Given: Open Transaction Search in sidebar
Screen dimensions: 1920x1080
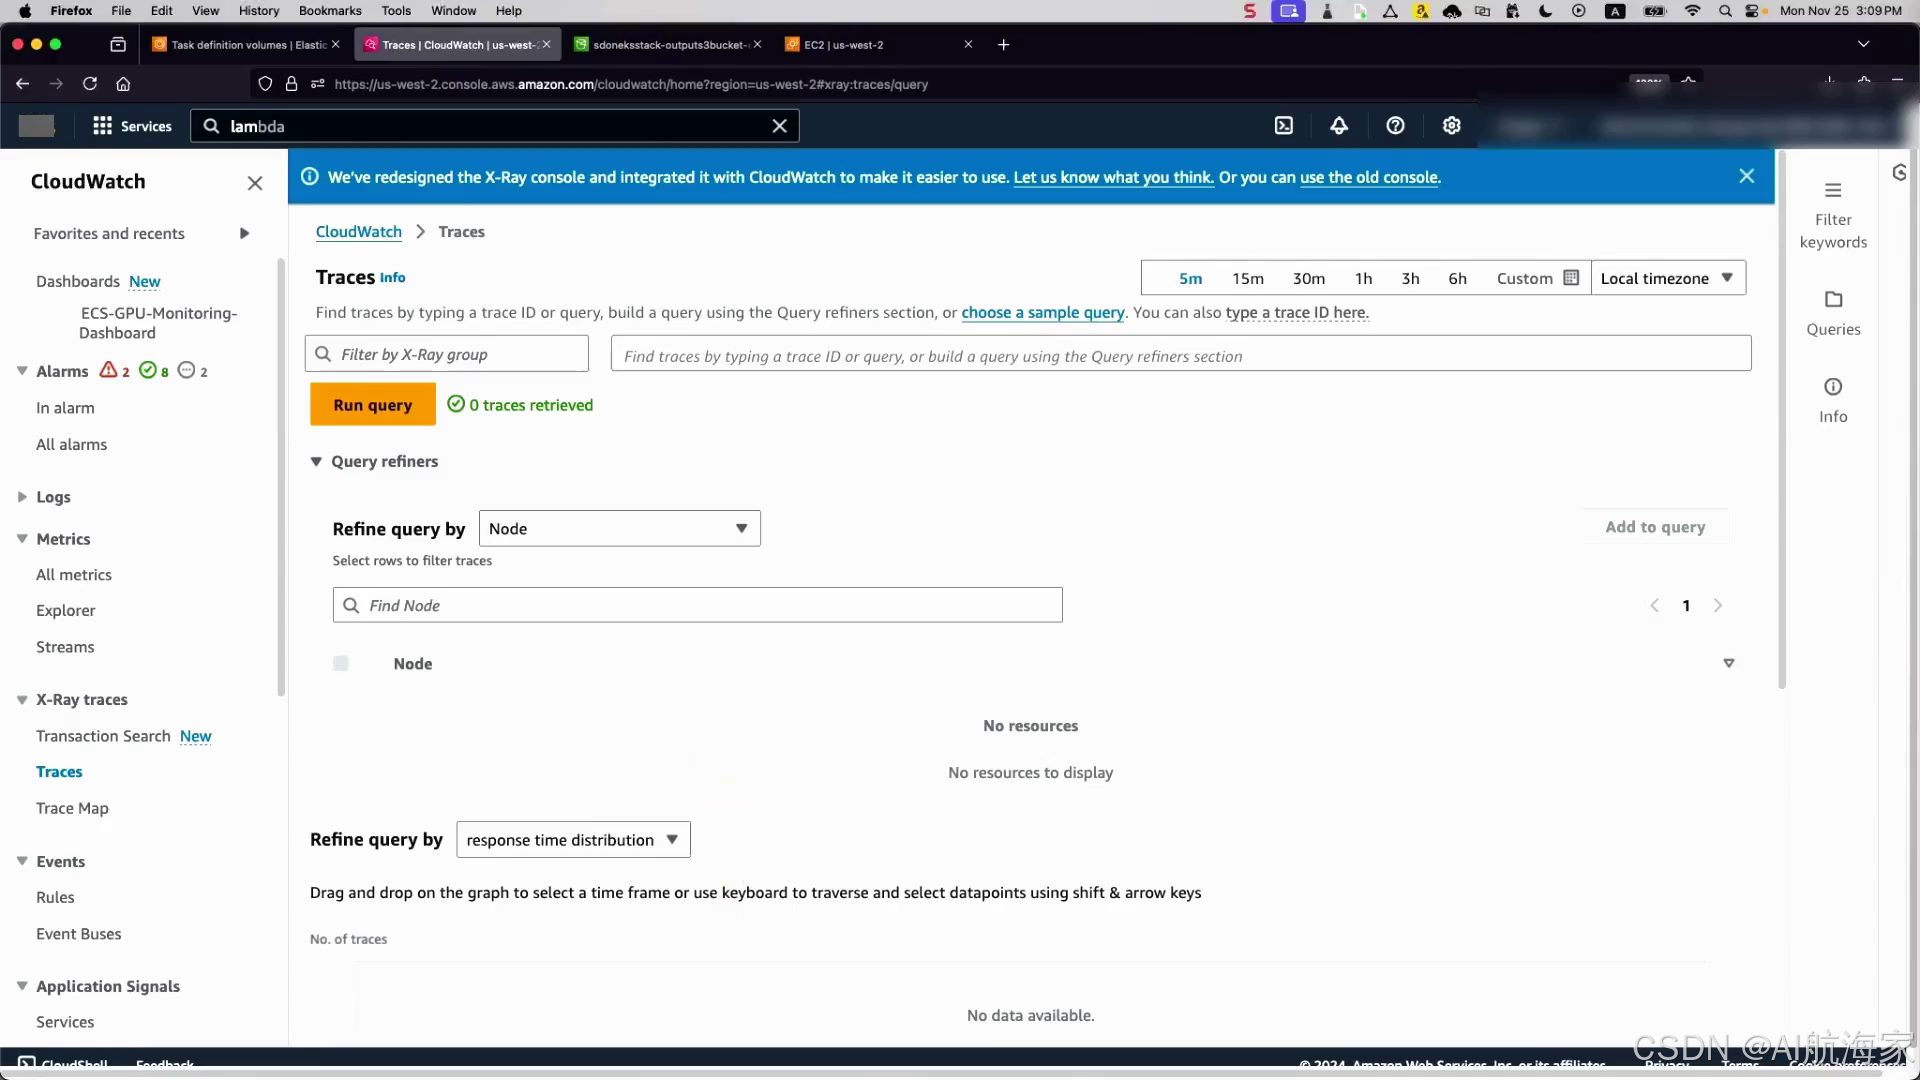Looking at the screenshot, I should tap(103, 737).
